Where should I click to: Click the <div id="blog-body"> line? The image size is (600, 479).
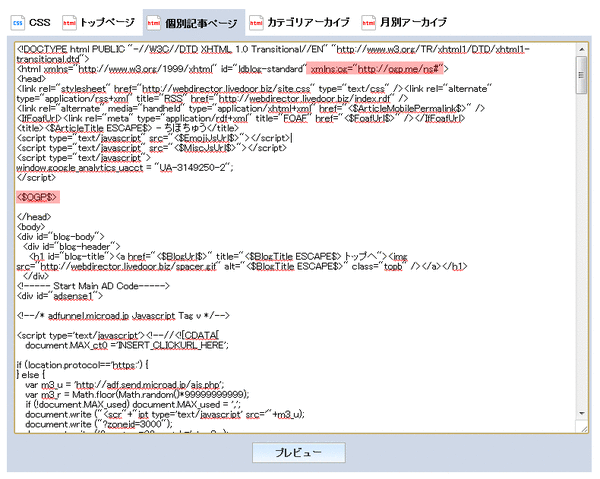coord(60,237)
